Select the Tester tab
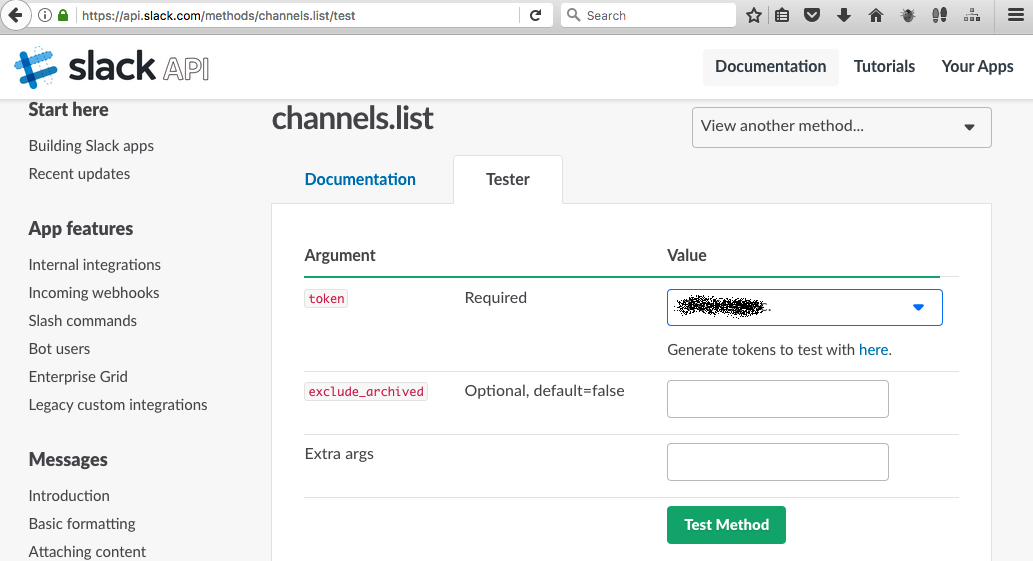The image size is (1033, 561). coord(507,179)
